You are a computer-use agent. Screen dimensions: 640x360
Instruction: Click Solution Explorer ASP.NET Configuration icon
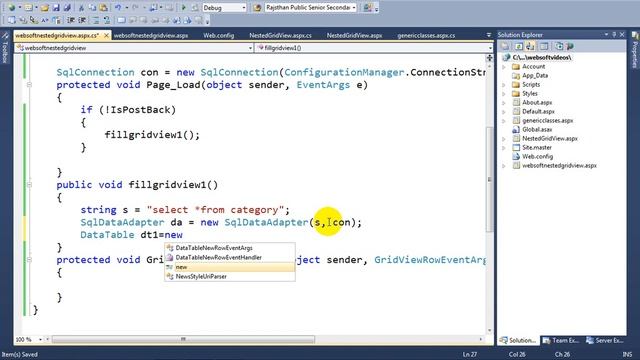click(x=570, y=46)
